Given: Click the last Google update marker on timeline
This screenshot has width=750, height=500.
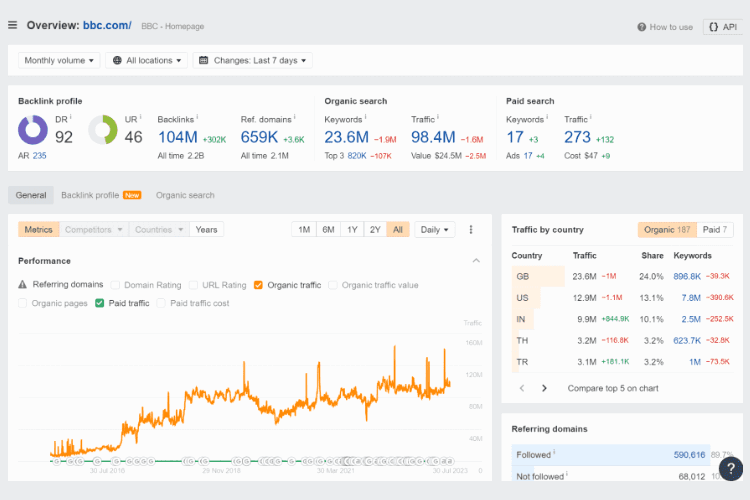Looking at the screenshot, I should (450, 461).
